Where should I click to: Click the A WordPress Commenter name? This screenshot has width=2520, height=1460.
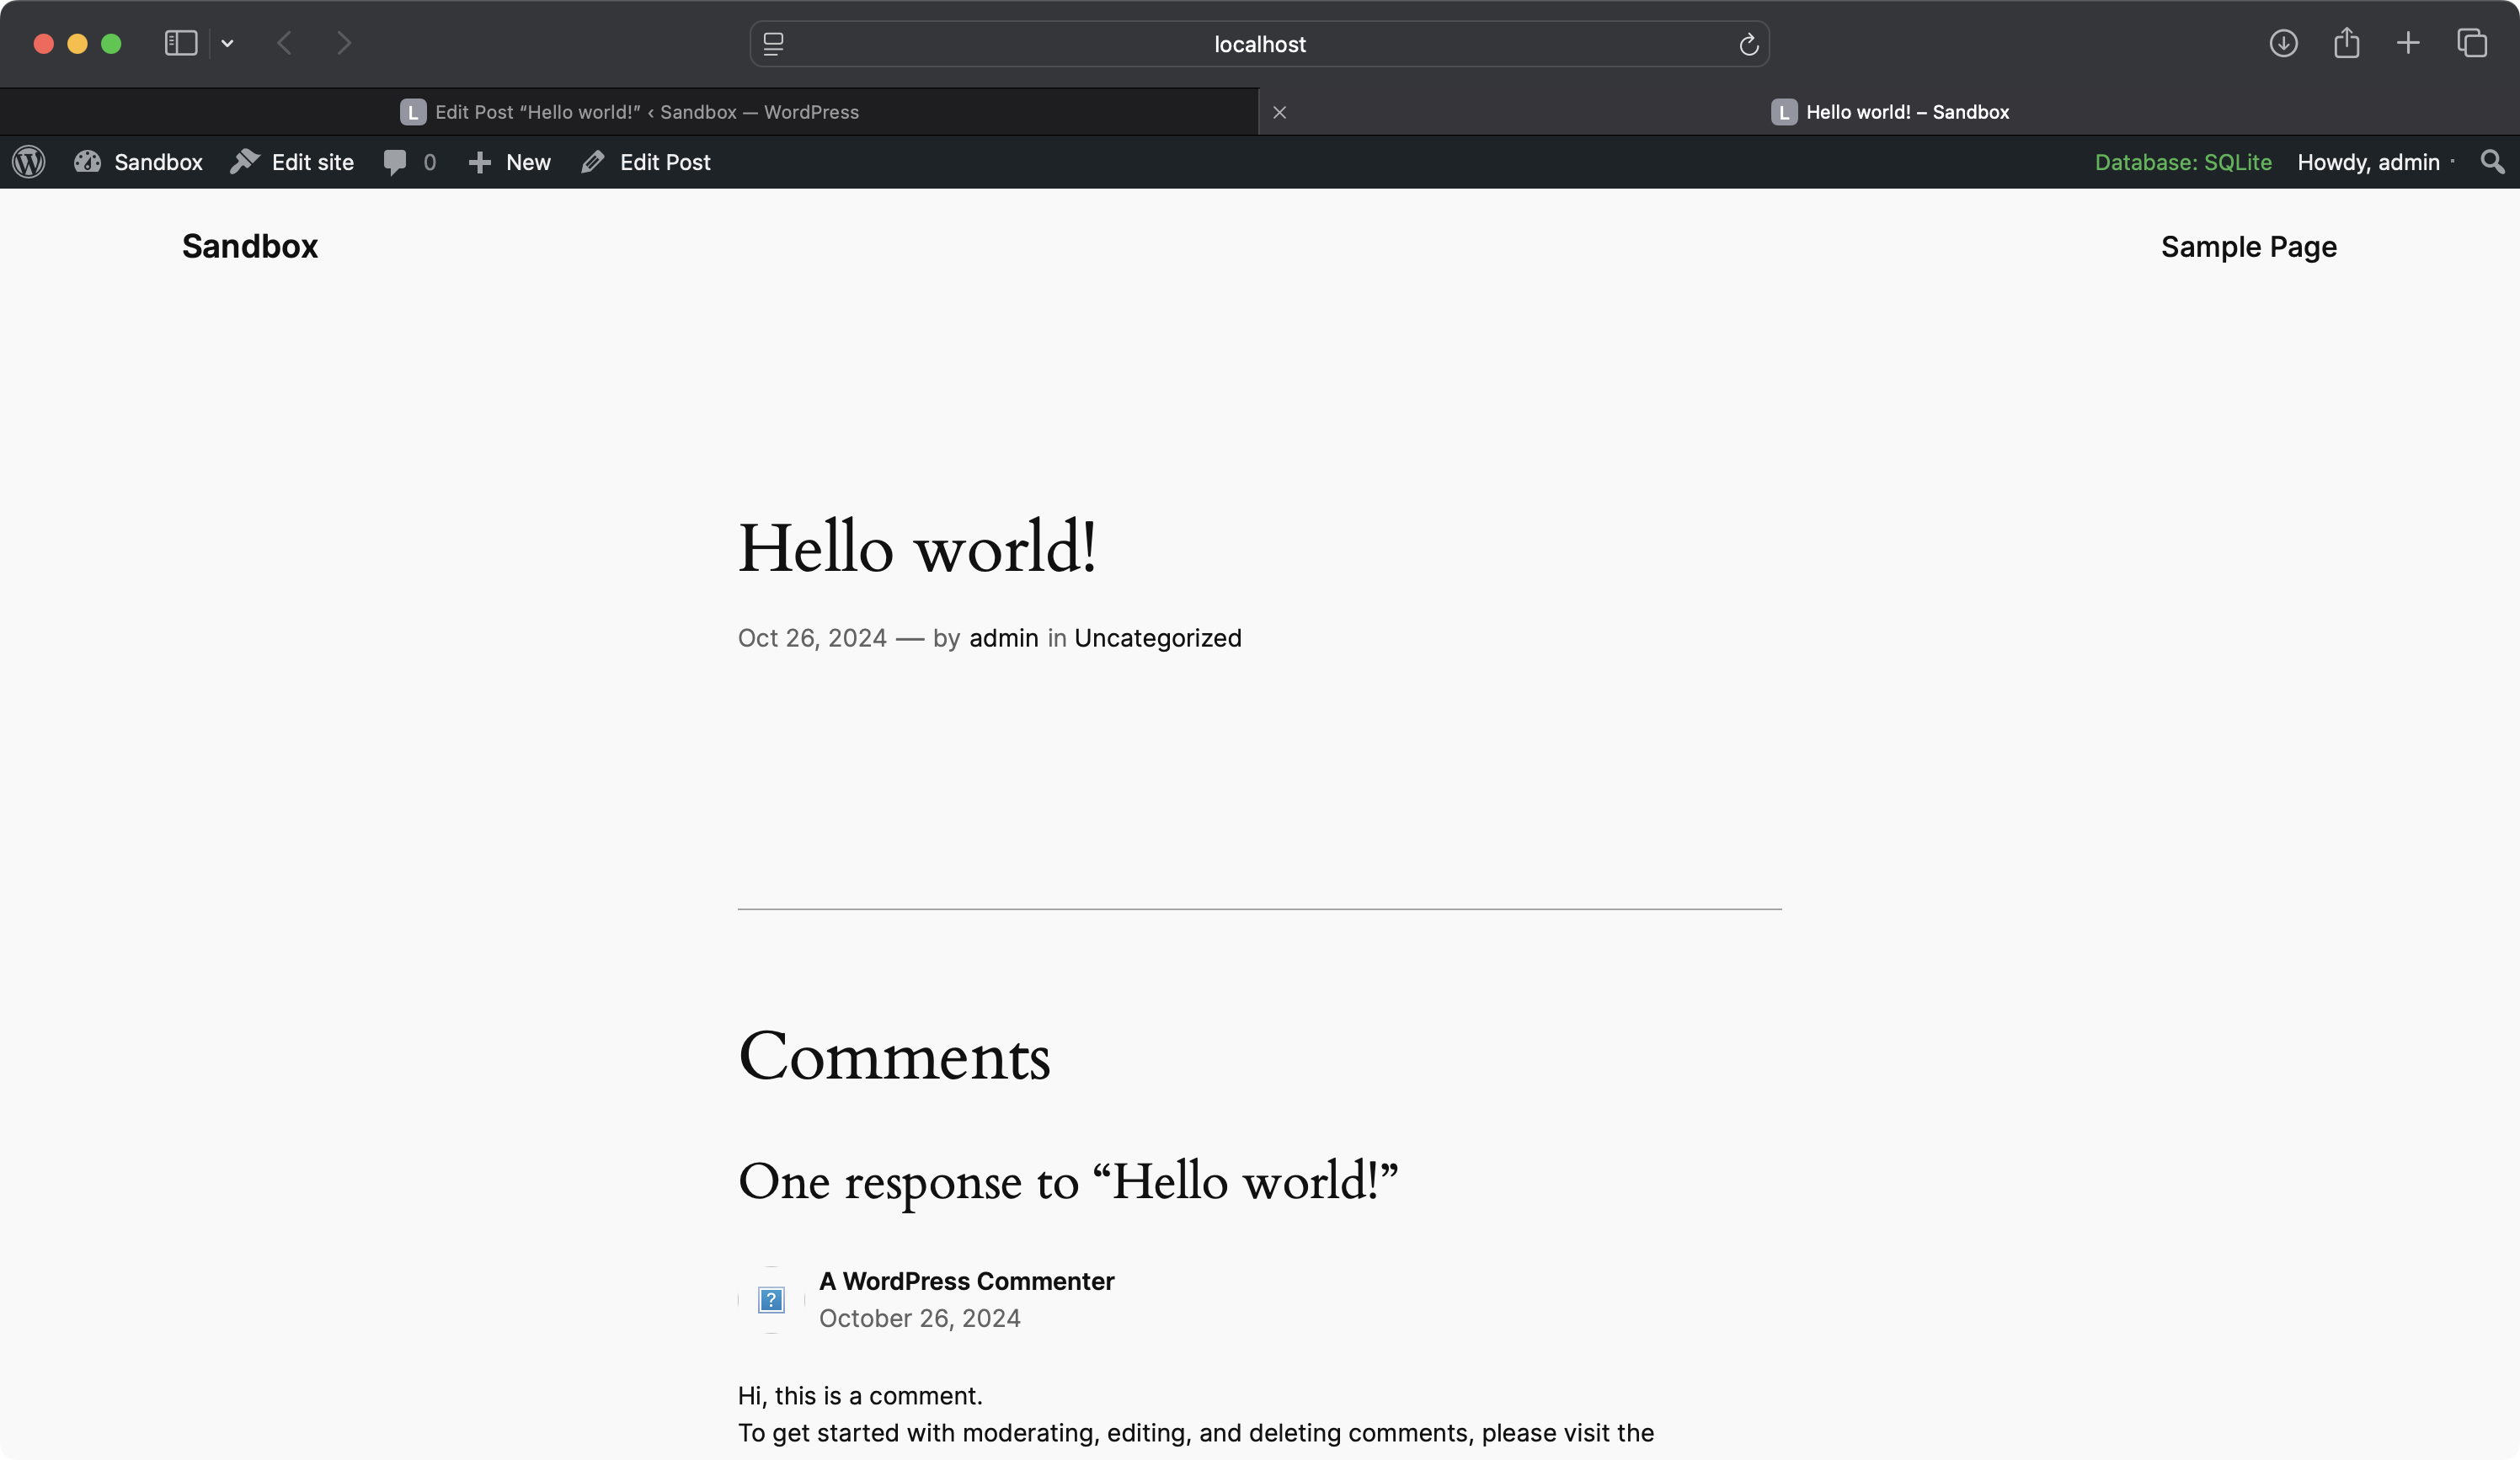966,1281
